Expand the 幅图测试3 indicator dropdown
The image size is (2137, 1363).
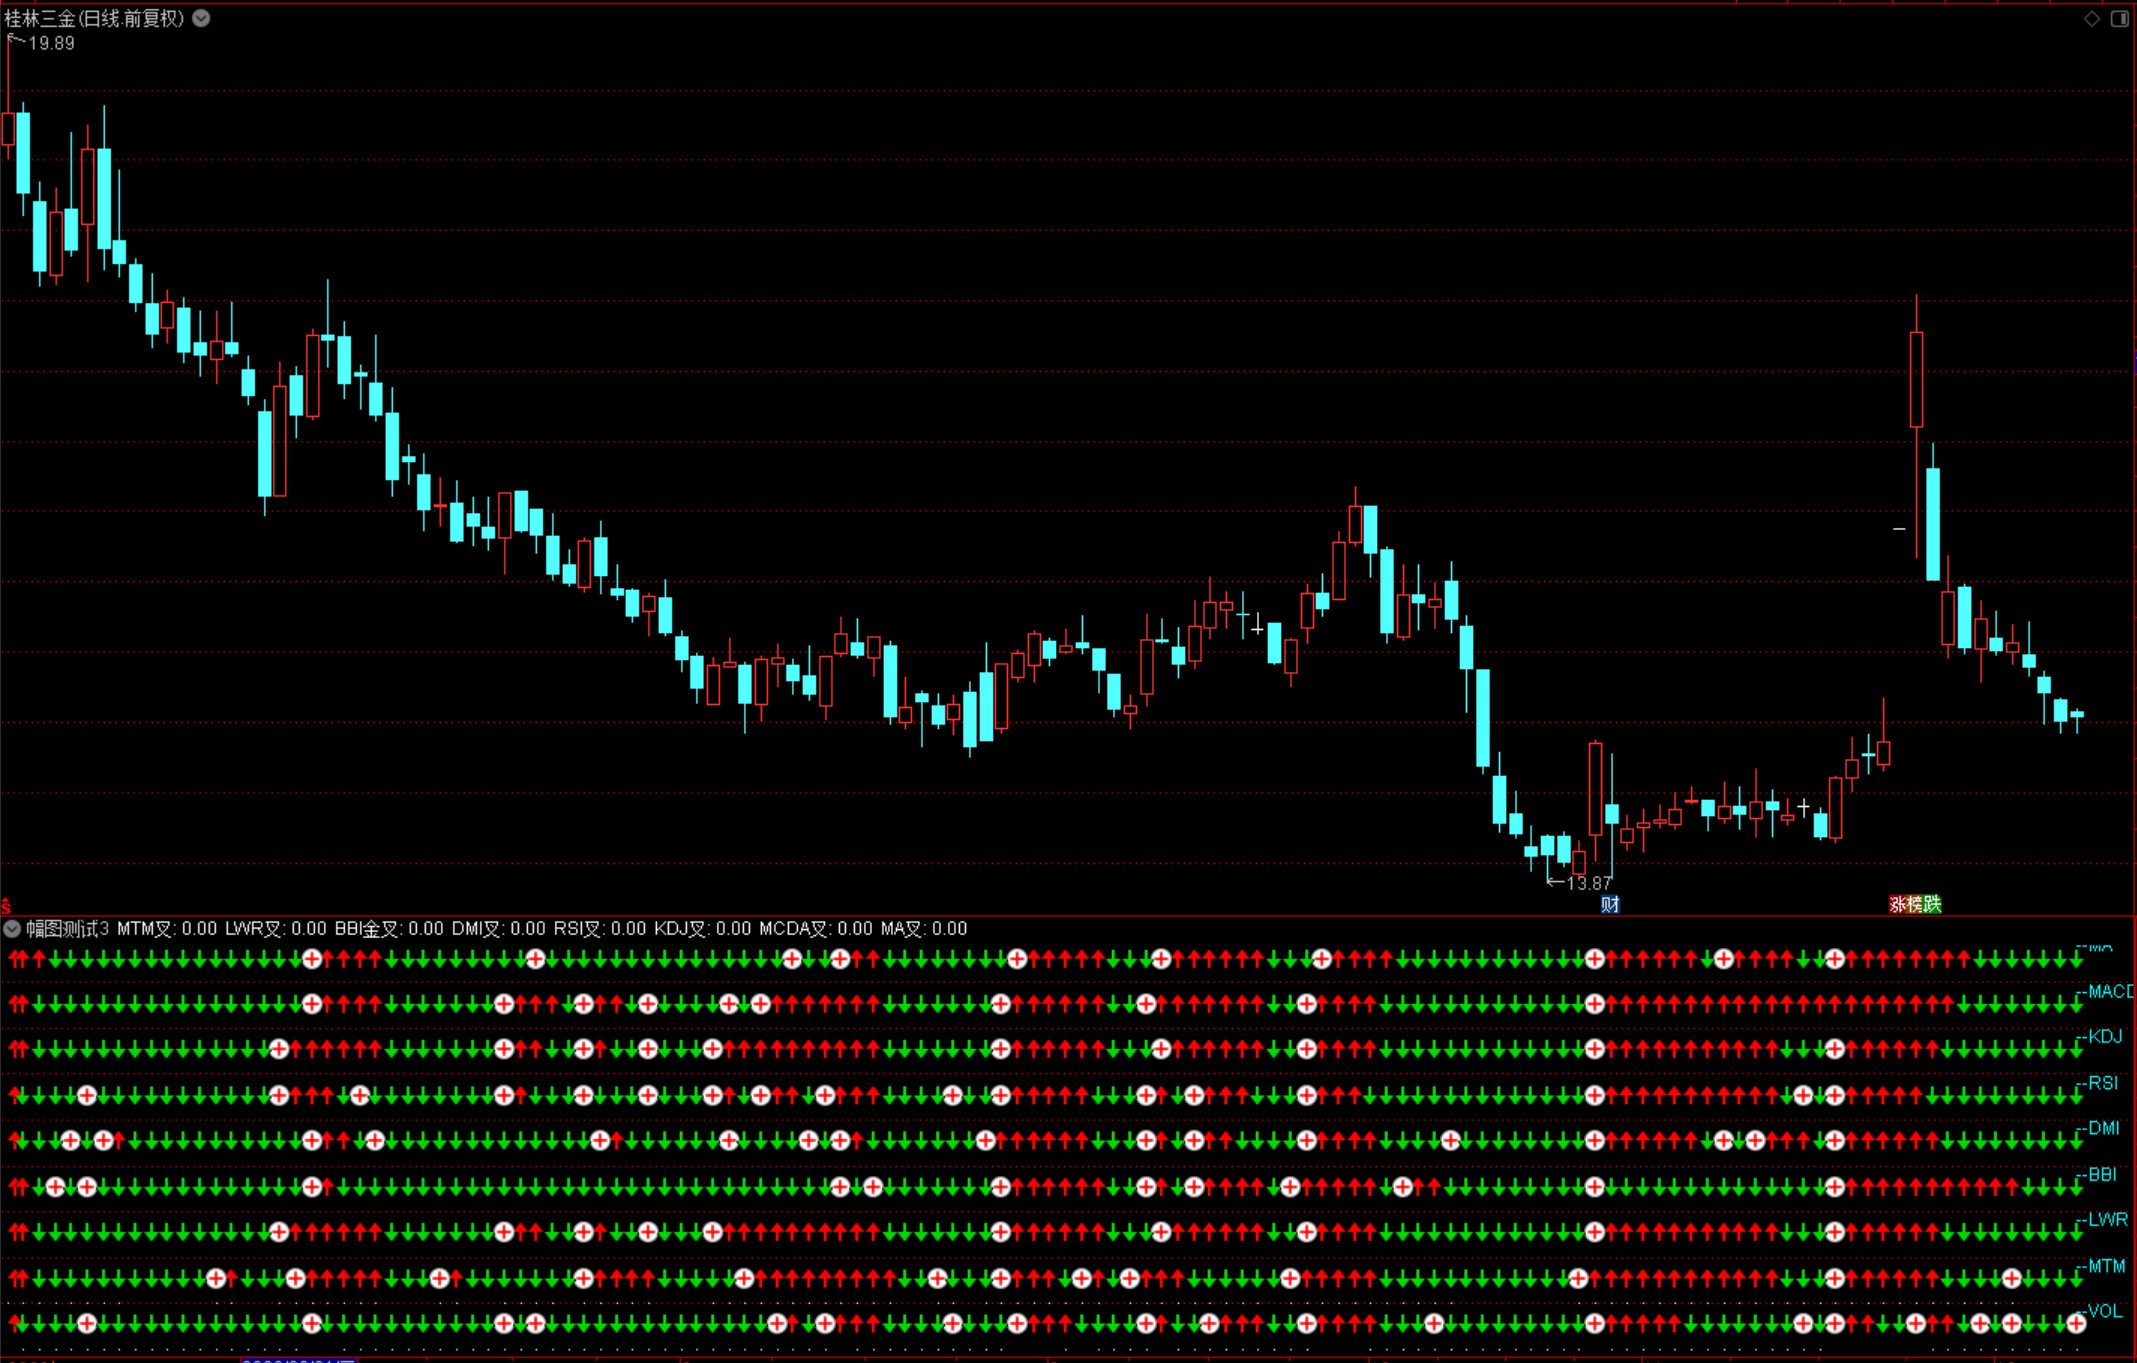[x=12, y=929]
